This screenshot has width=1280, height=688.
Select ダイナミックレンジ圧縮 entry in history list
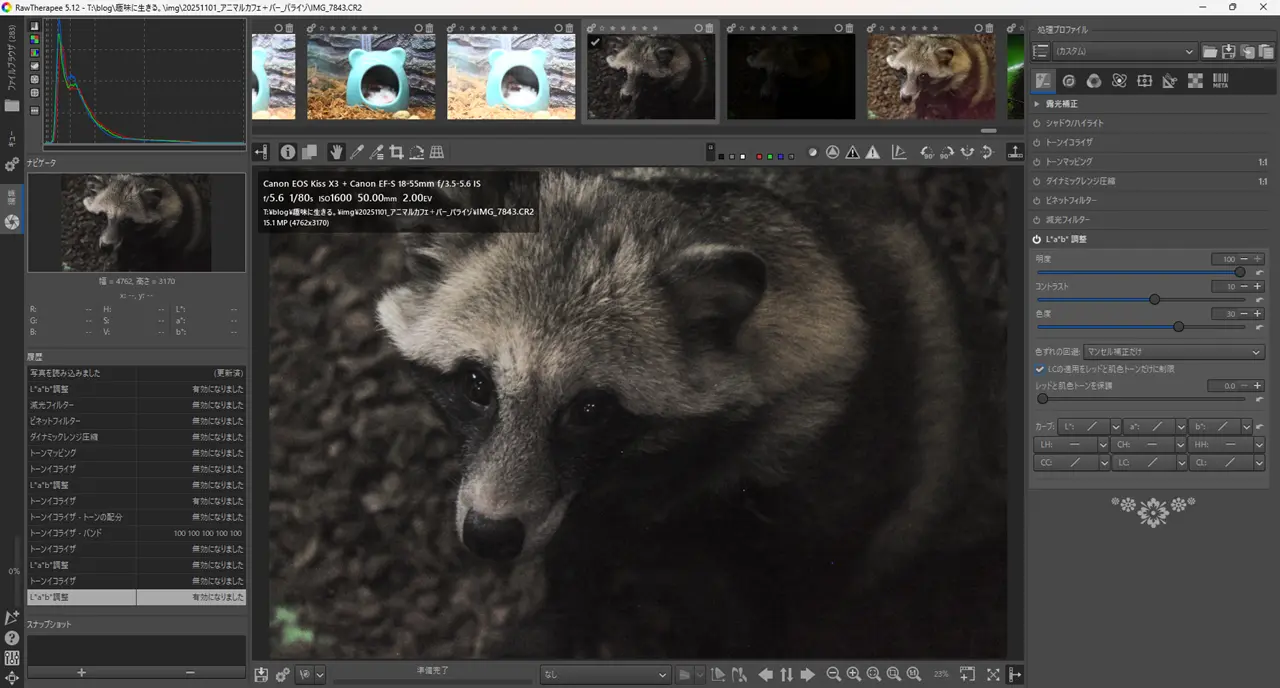click(x=82, y=437)
